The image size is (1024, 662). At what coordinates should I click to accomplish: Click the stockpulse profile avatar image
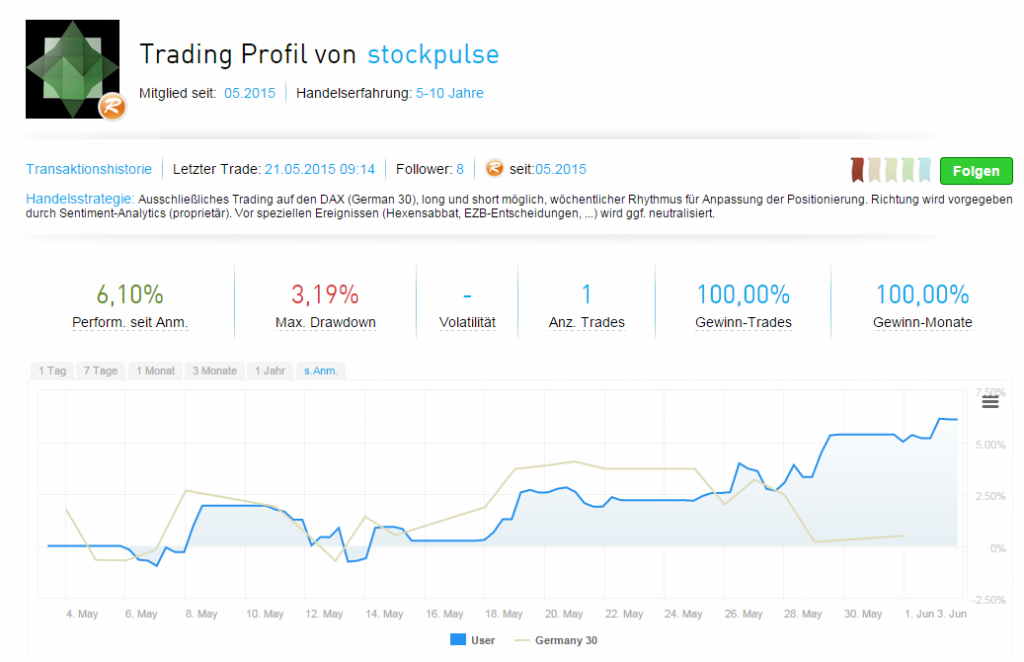70,66
